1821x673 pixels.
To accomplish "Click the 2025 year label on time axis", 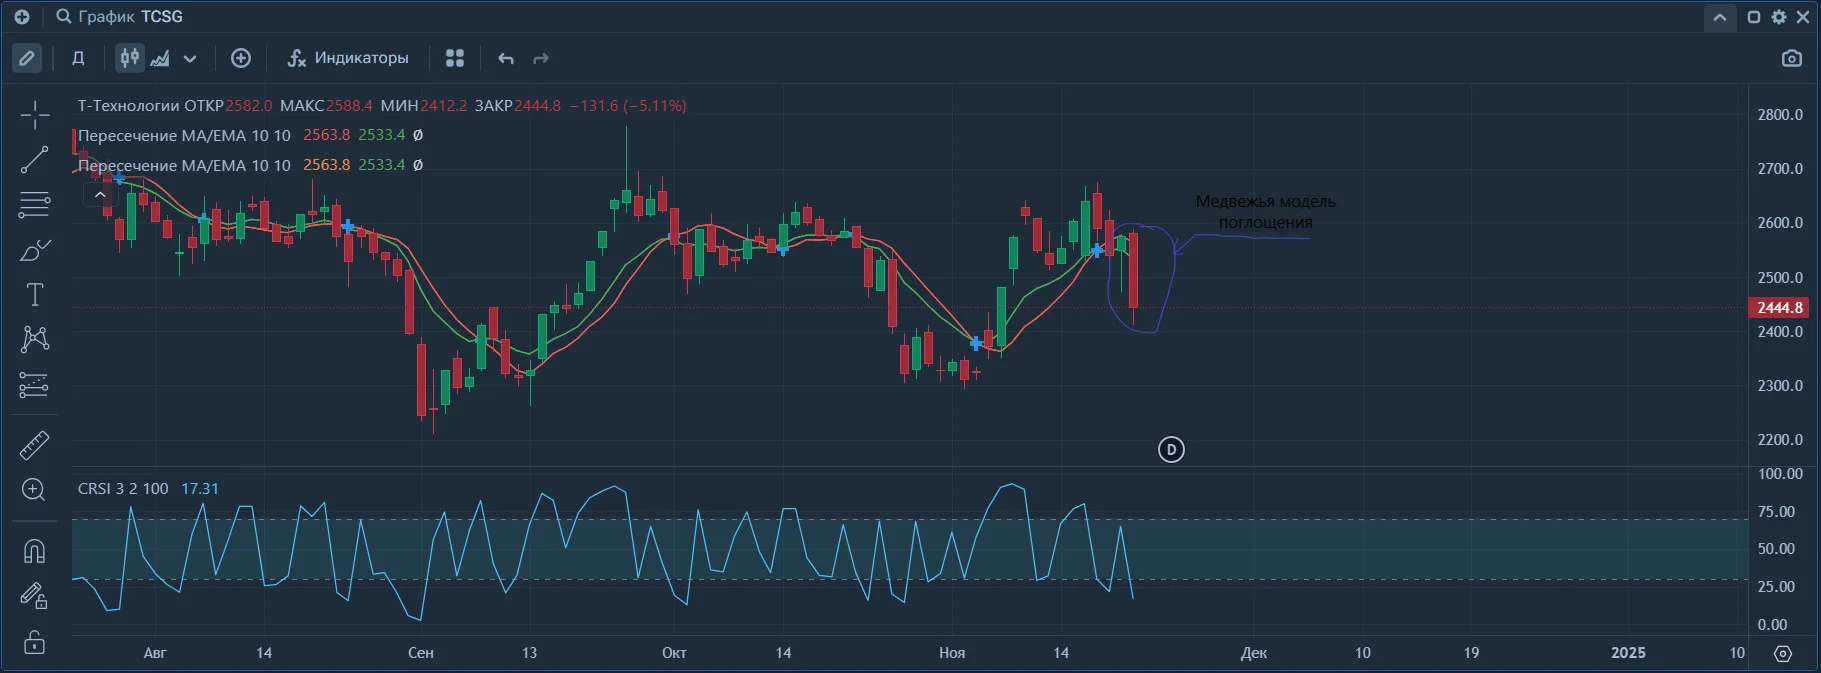I will pos(1628,653).
